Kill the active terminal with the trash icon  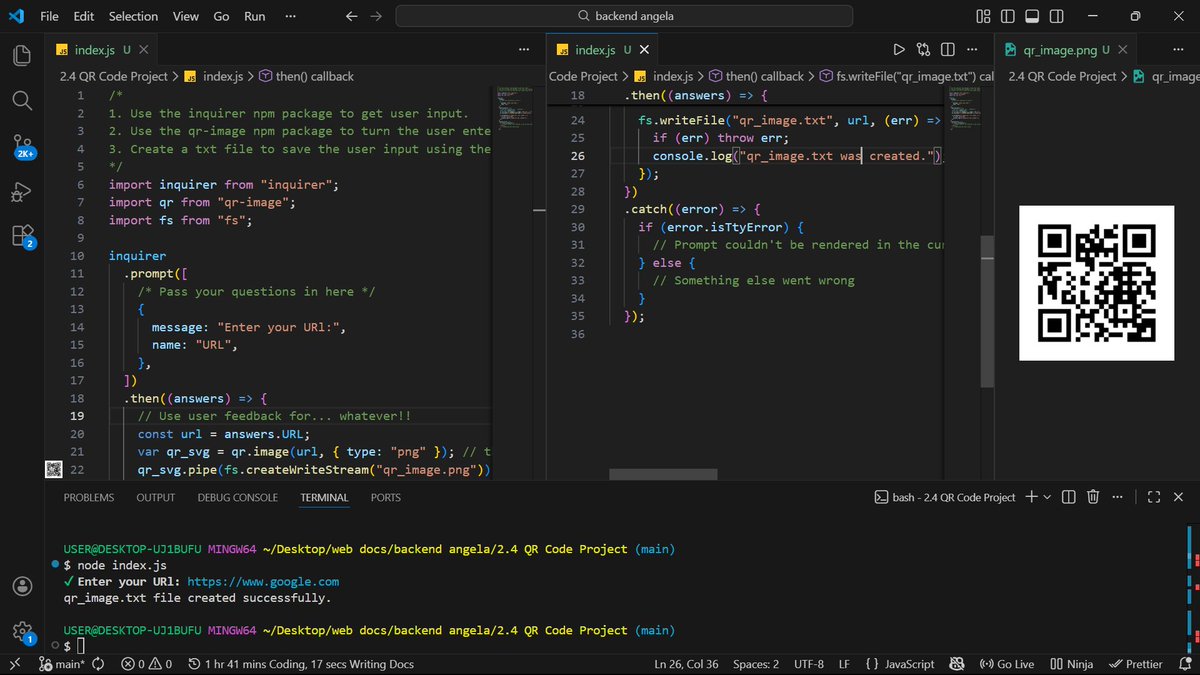click(x=1093, y=497)
